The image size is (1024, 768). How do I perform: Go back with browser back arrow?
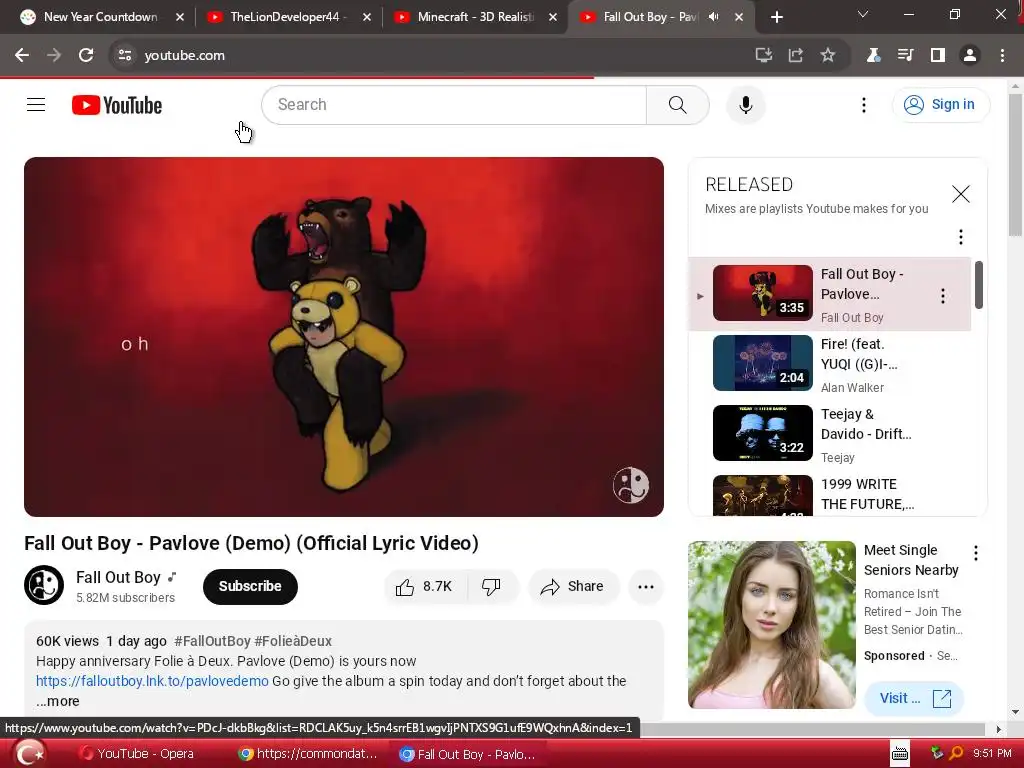[x=22, y=56]
